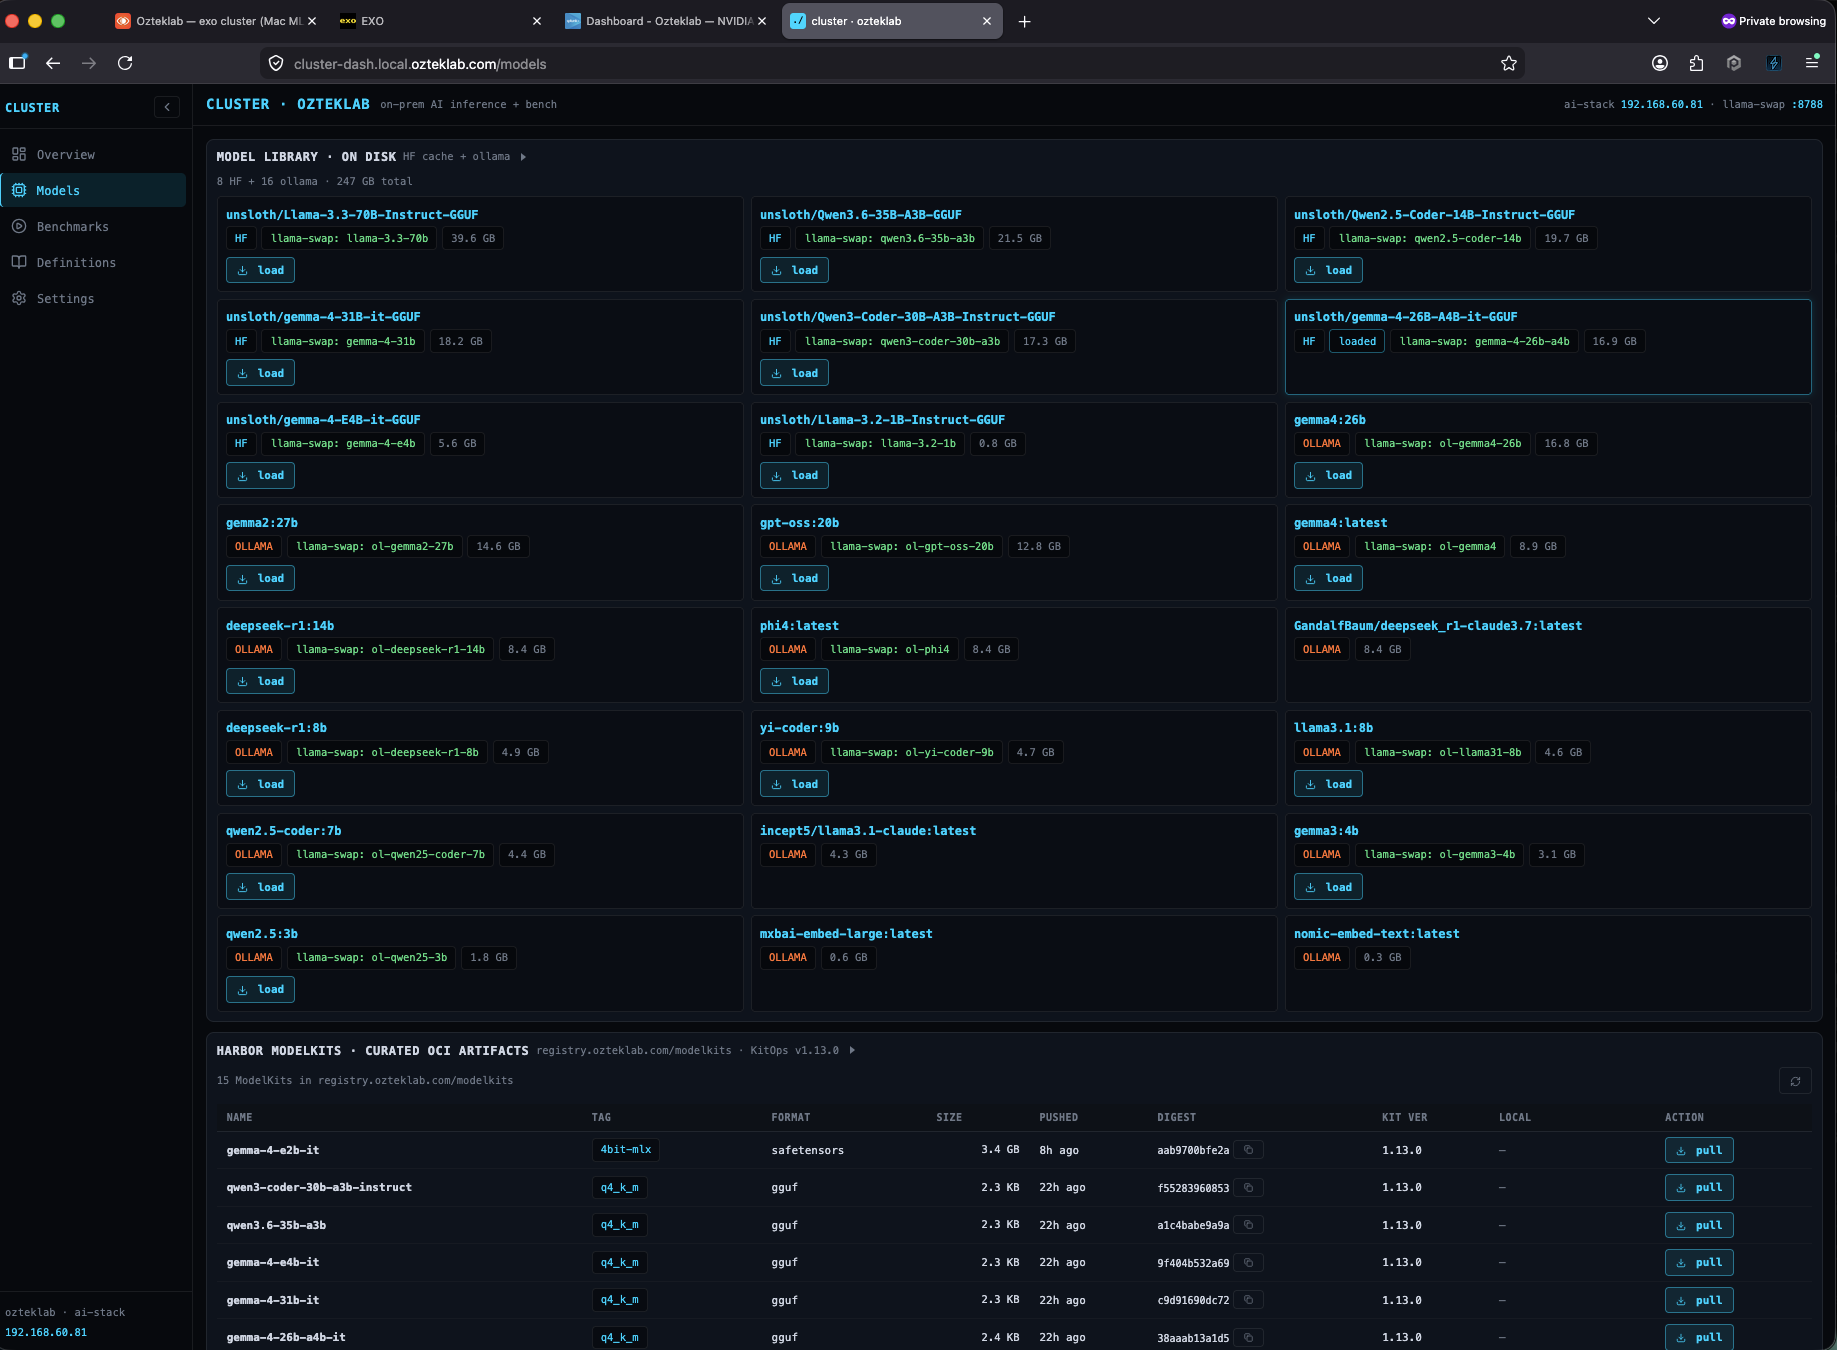Go back to previous page
This screenshot has width=1837, height=1350.
[53, 63]
